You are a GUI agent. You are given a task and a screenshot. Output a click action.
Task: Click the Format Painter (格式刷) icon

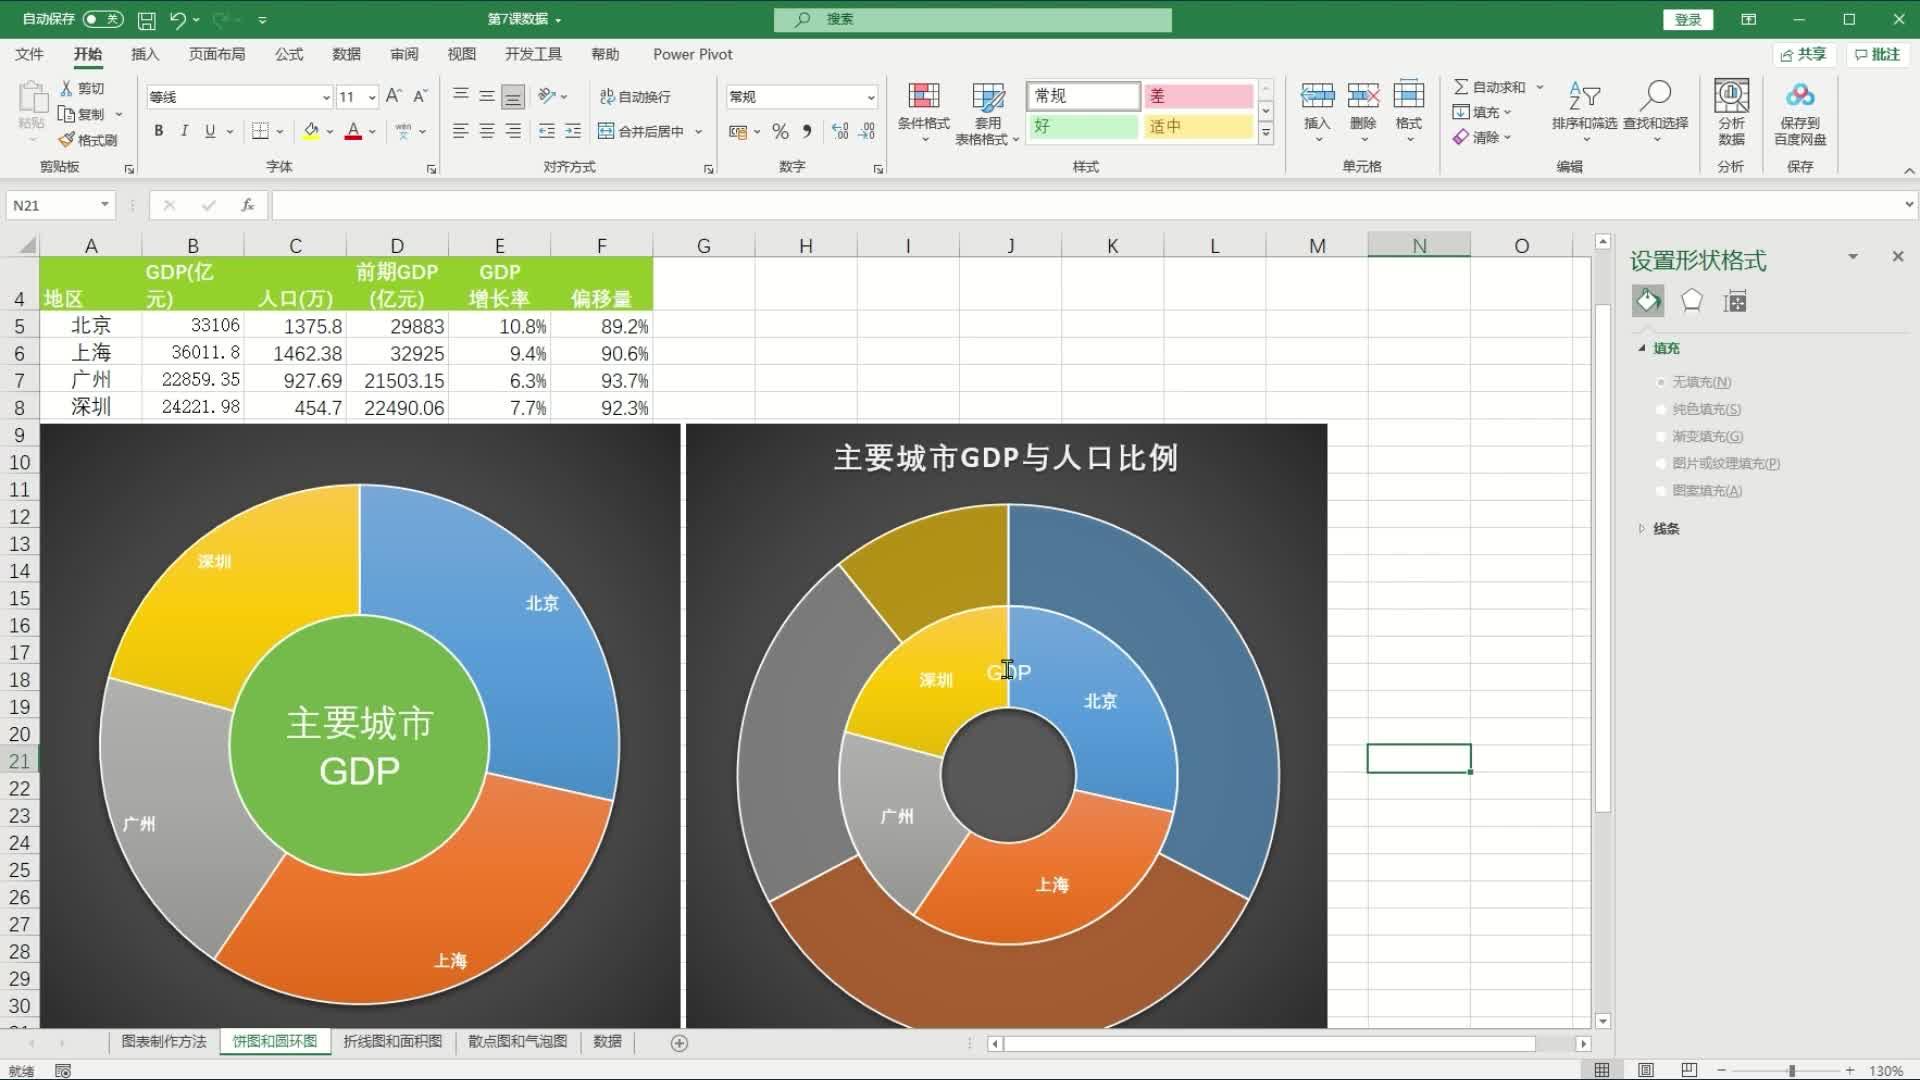tap(67, 140)
